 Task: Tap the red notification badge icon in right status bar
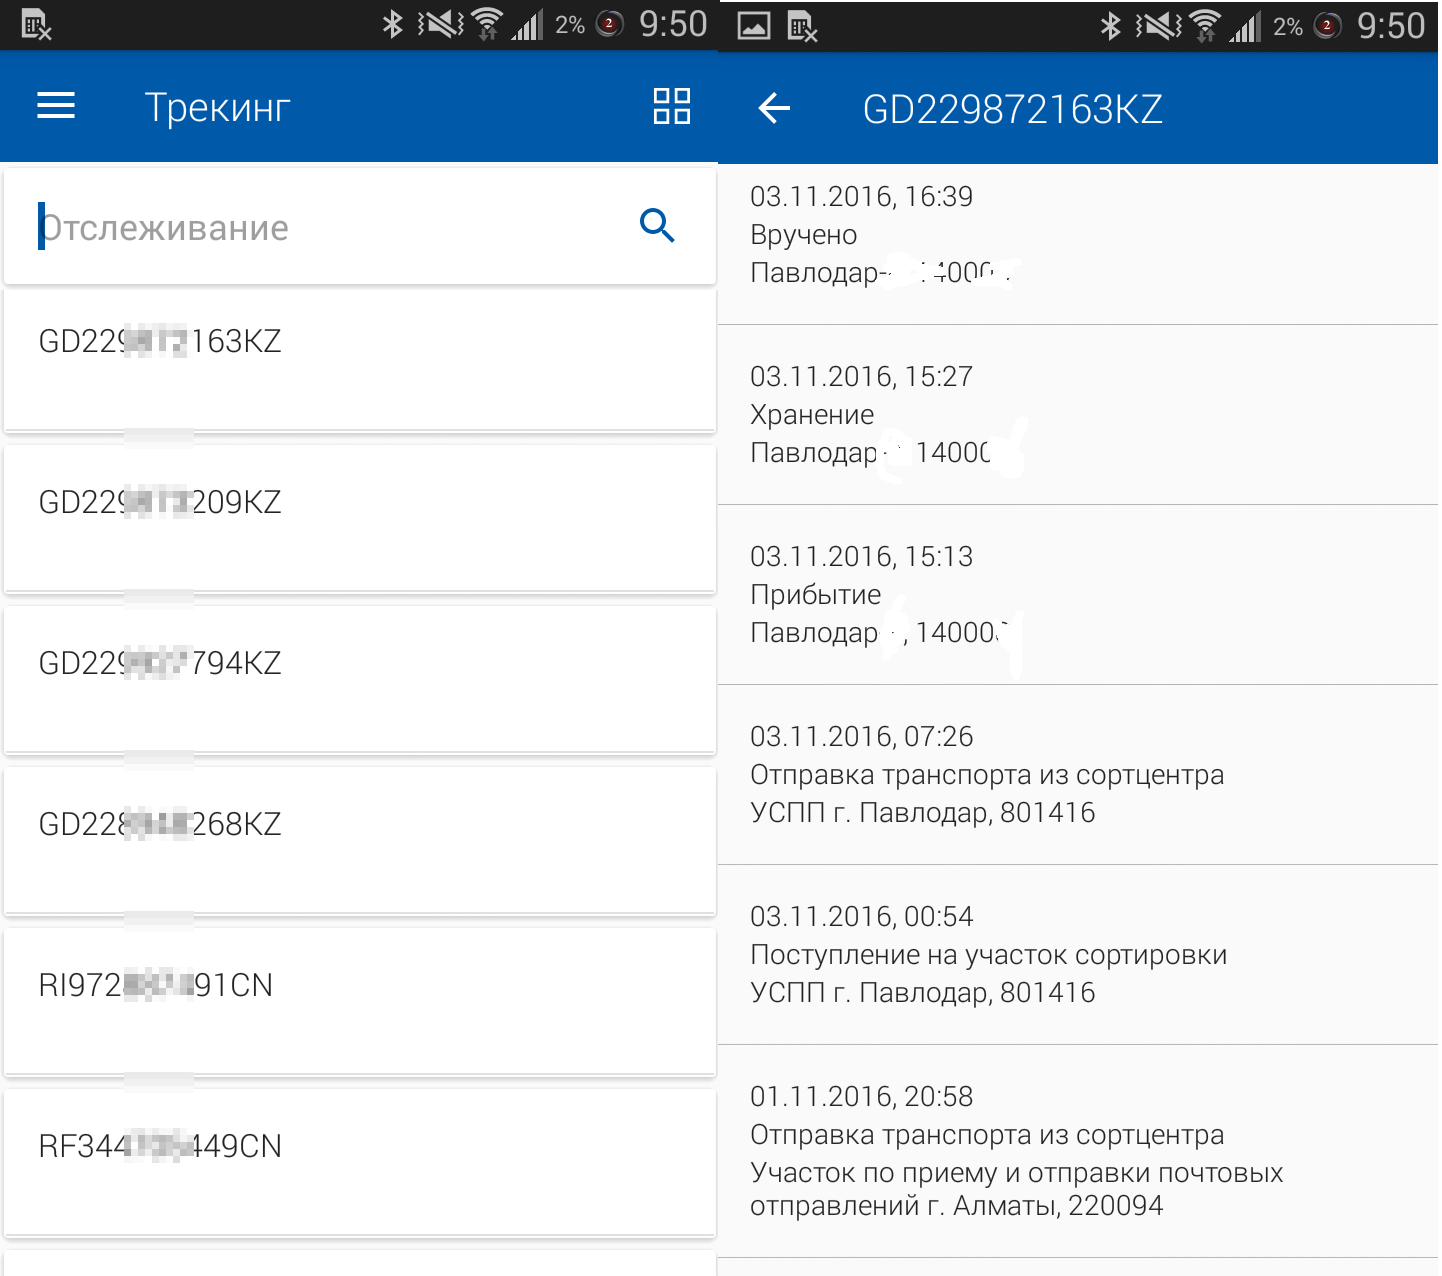coord(1328,26)
